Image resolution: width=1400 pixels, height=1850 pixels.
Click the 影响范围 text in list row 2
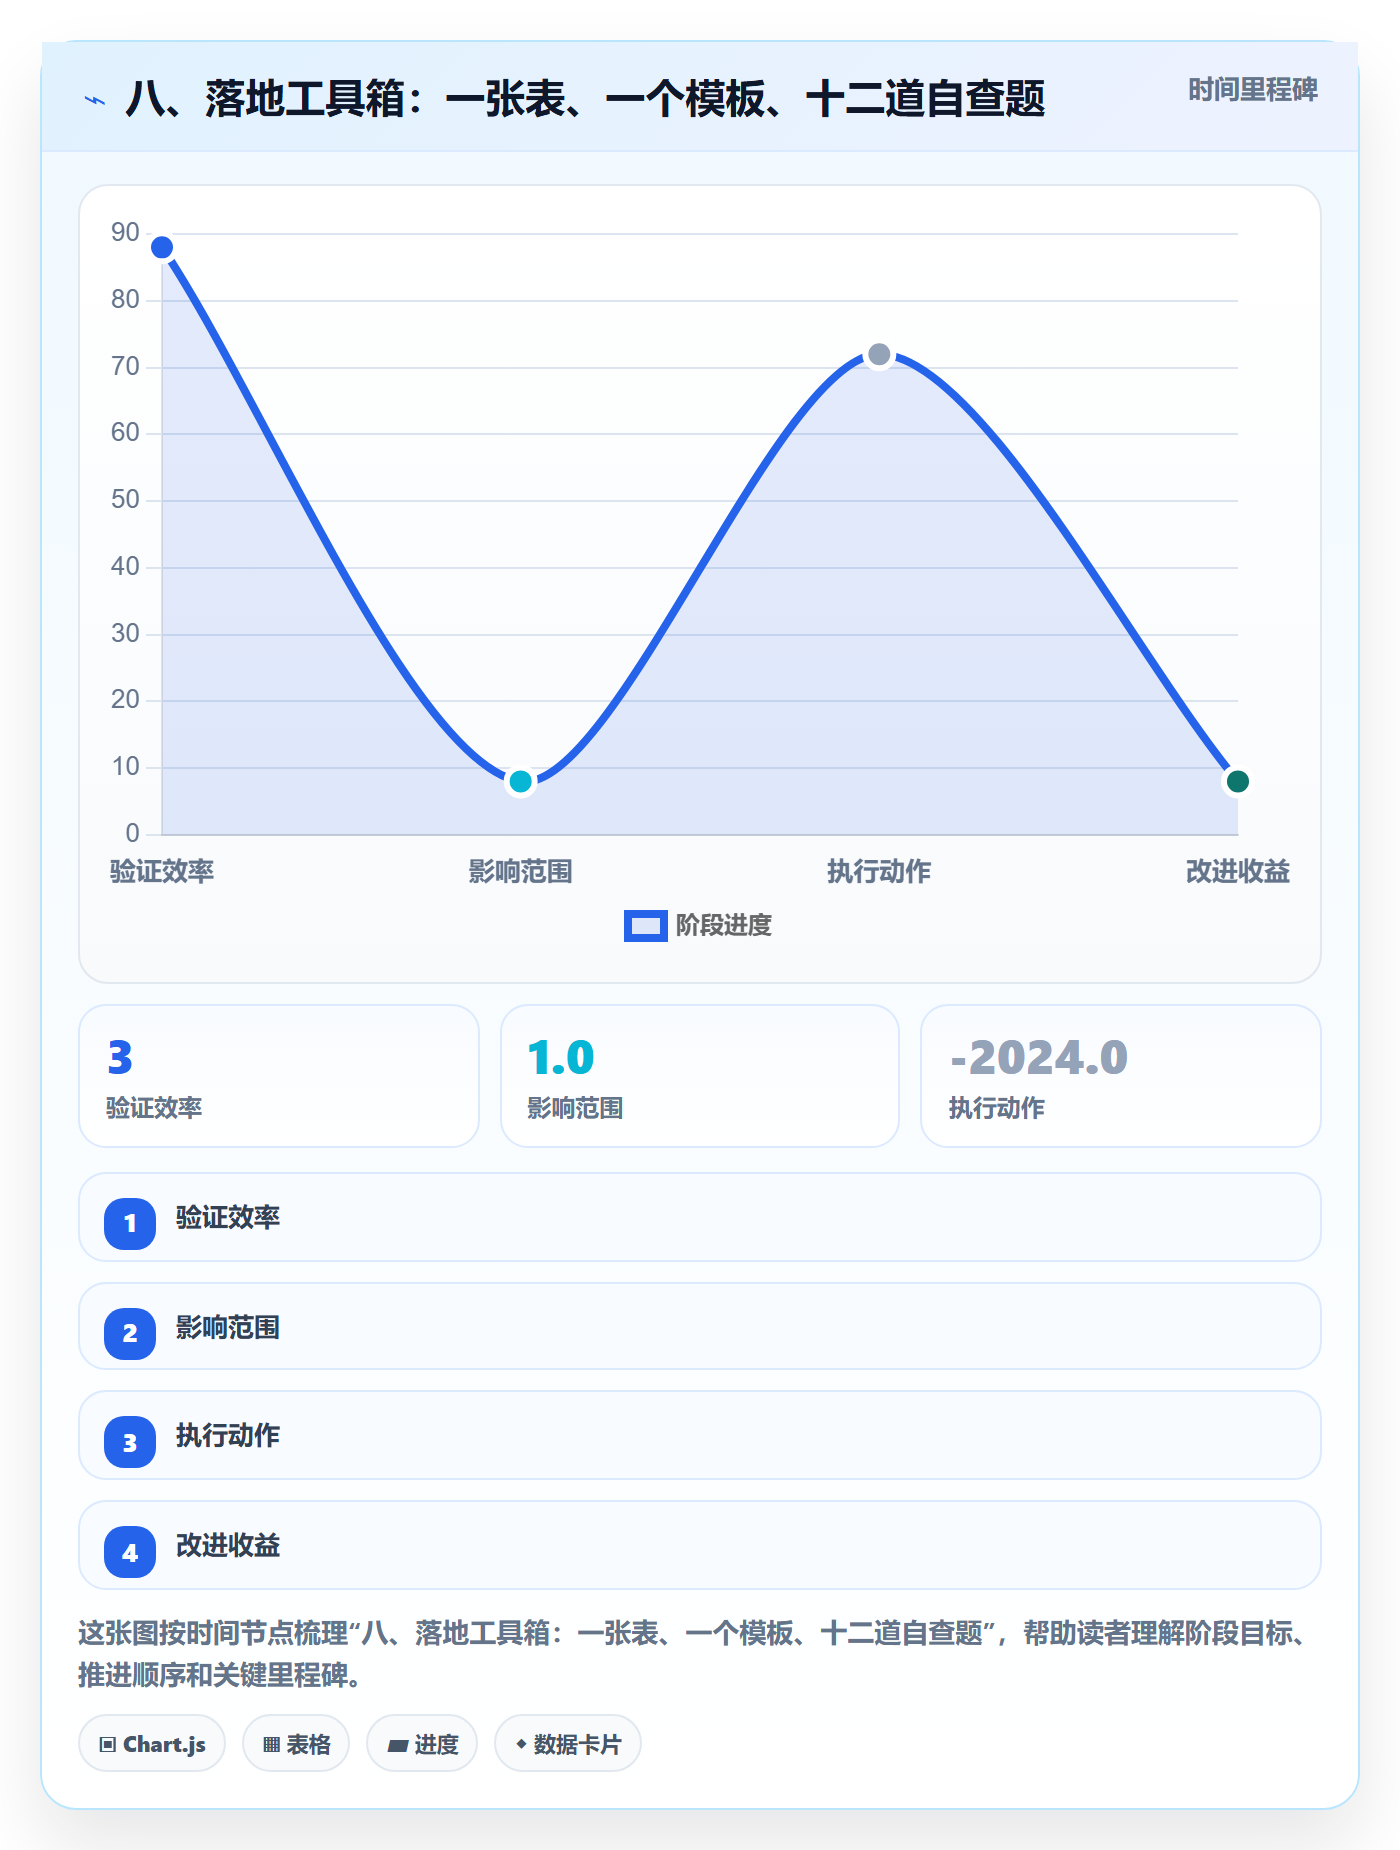(x=228, y=1328)
